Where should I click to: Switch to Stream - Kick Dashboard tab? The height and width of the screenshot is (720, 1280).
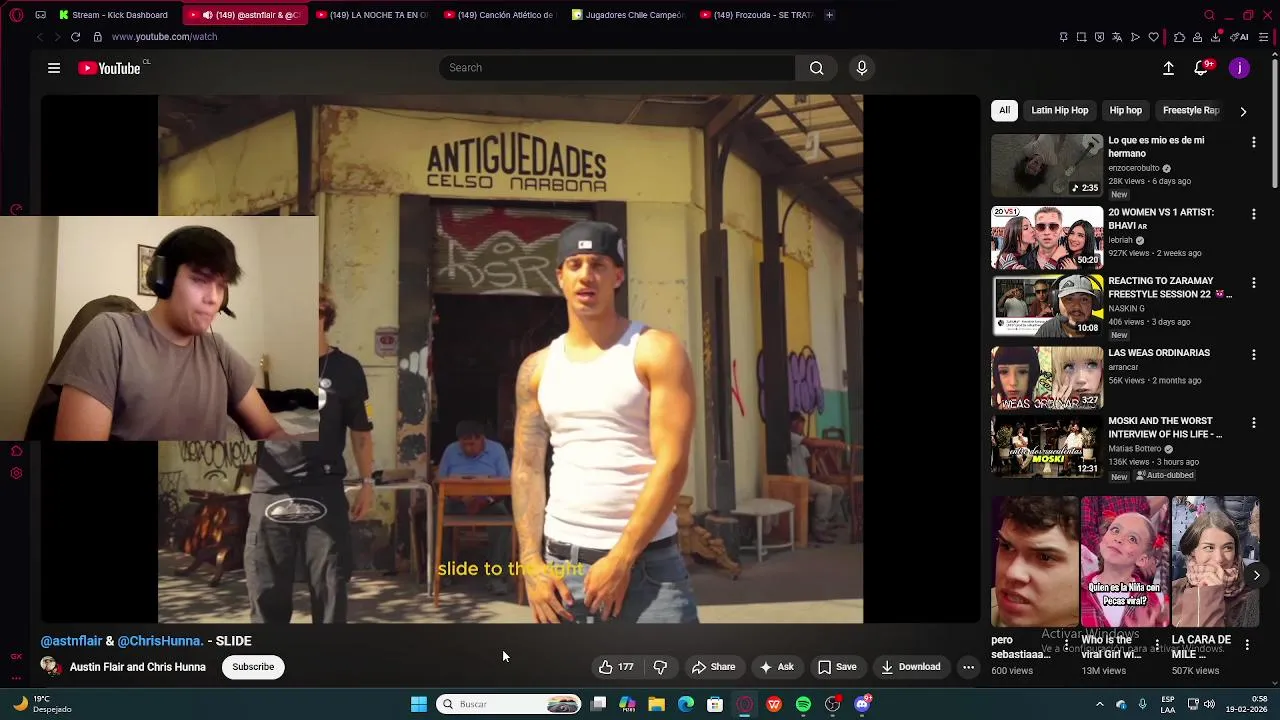pos(113,15)
